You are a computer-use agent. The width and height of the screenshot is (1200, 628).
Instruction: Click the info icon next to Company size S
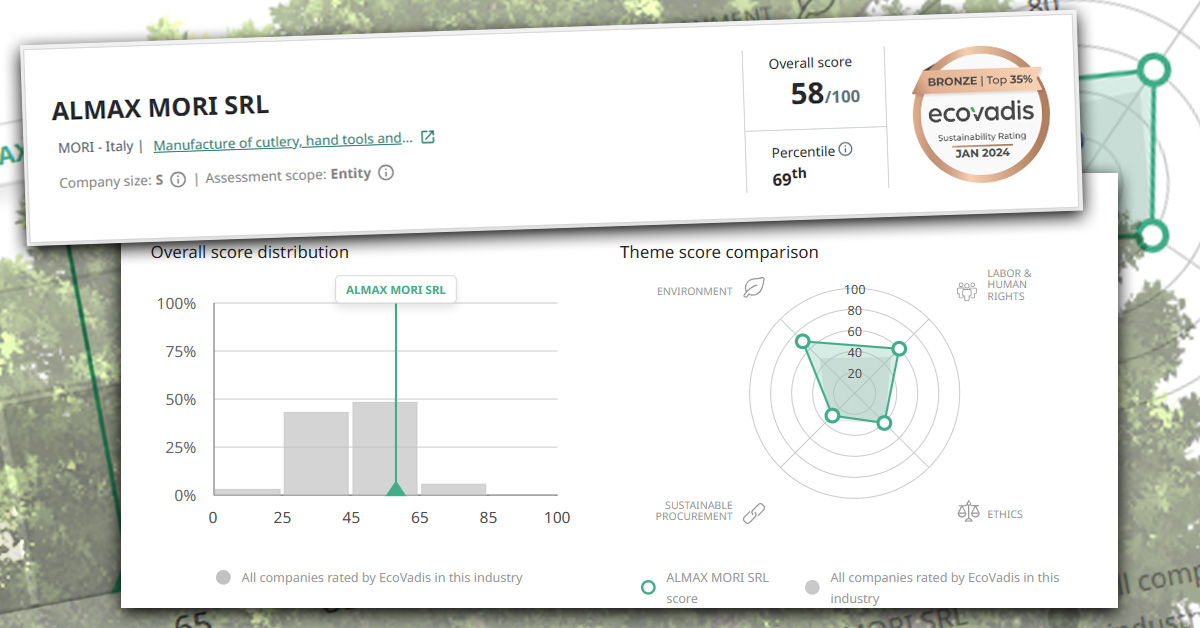[x=178, y=180]
